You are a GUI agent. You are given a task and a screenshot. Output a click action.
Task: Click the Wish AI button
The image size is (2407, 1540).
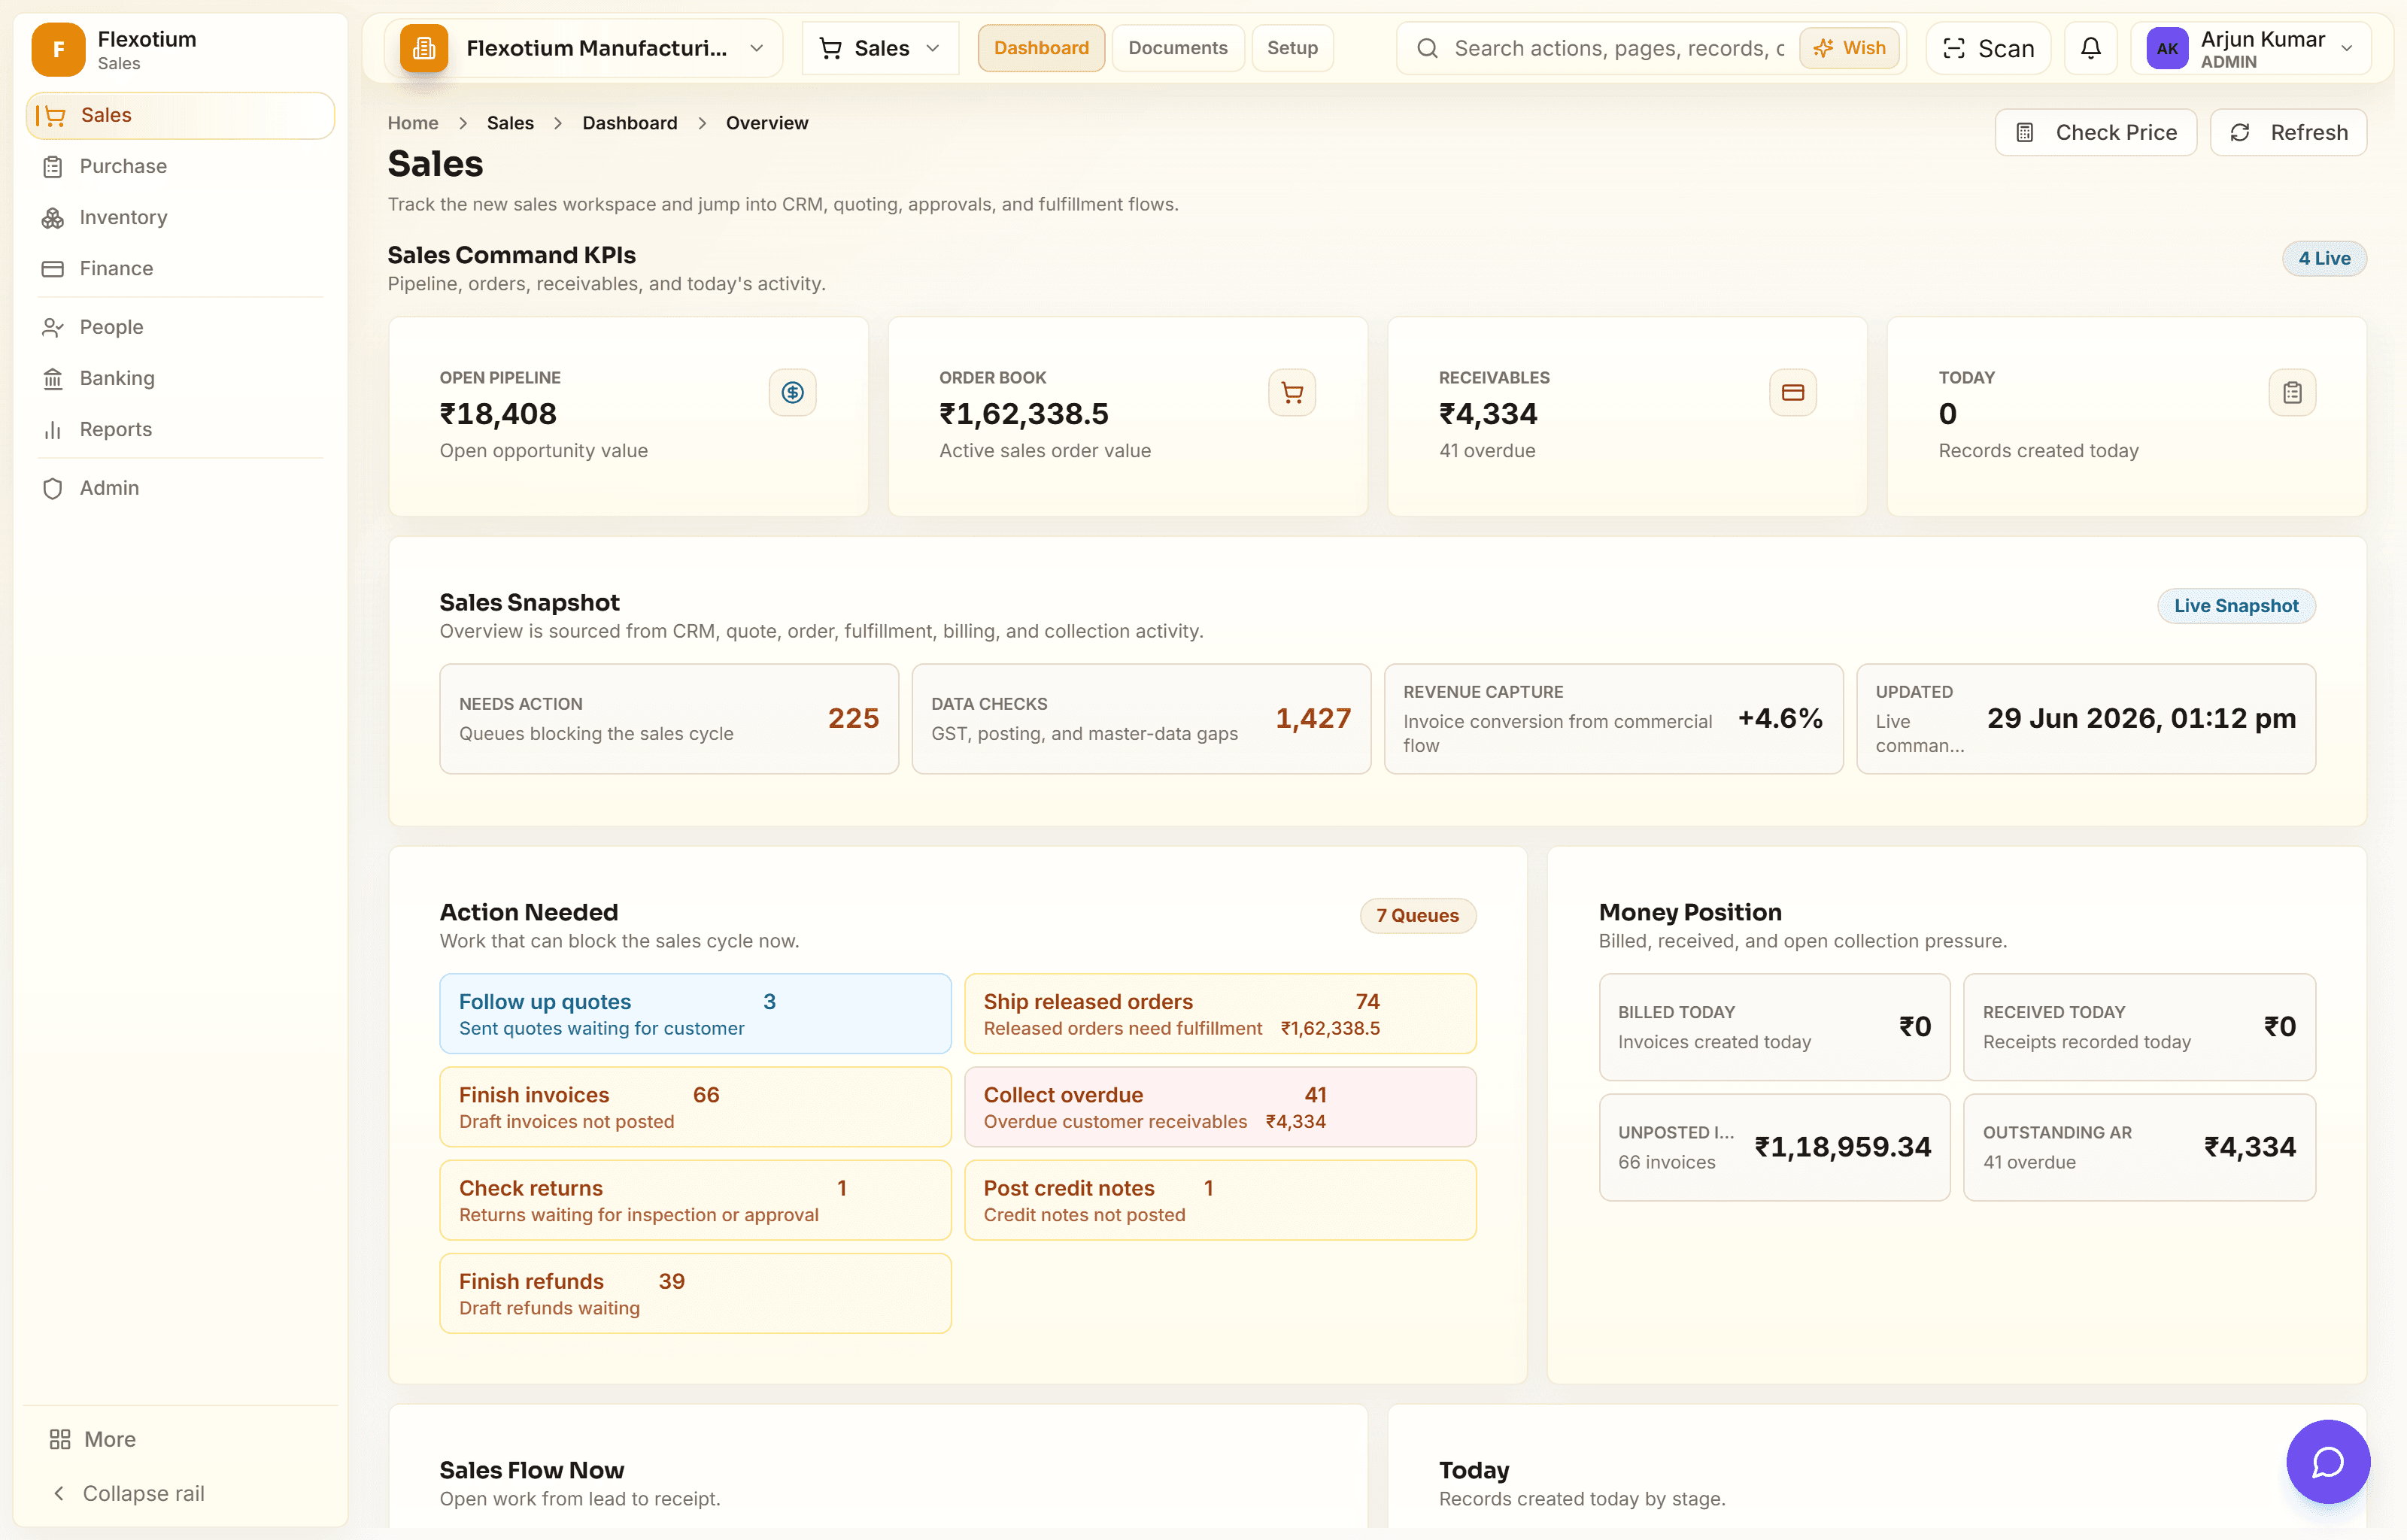(1849, 48)
